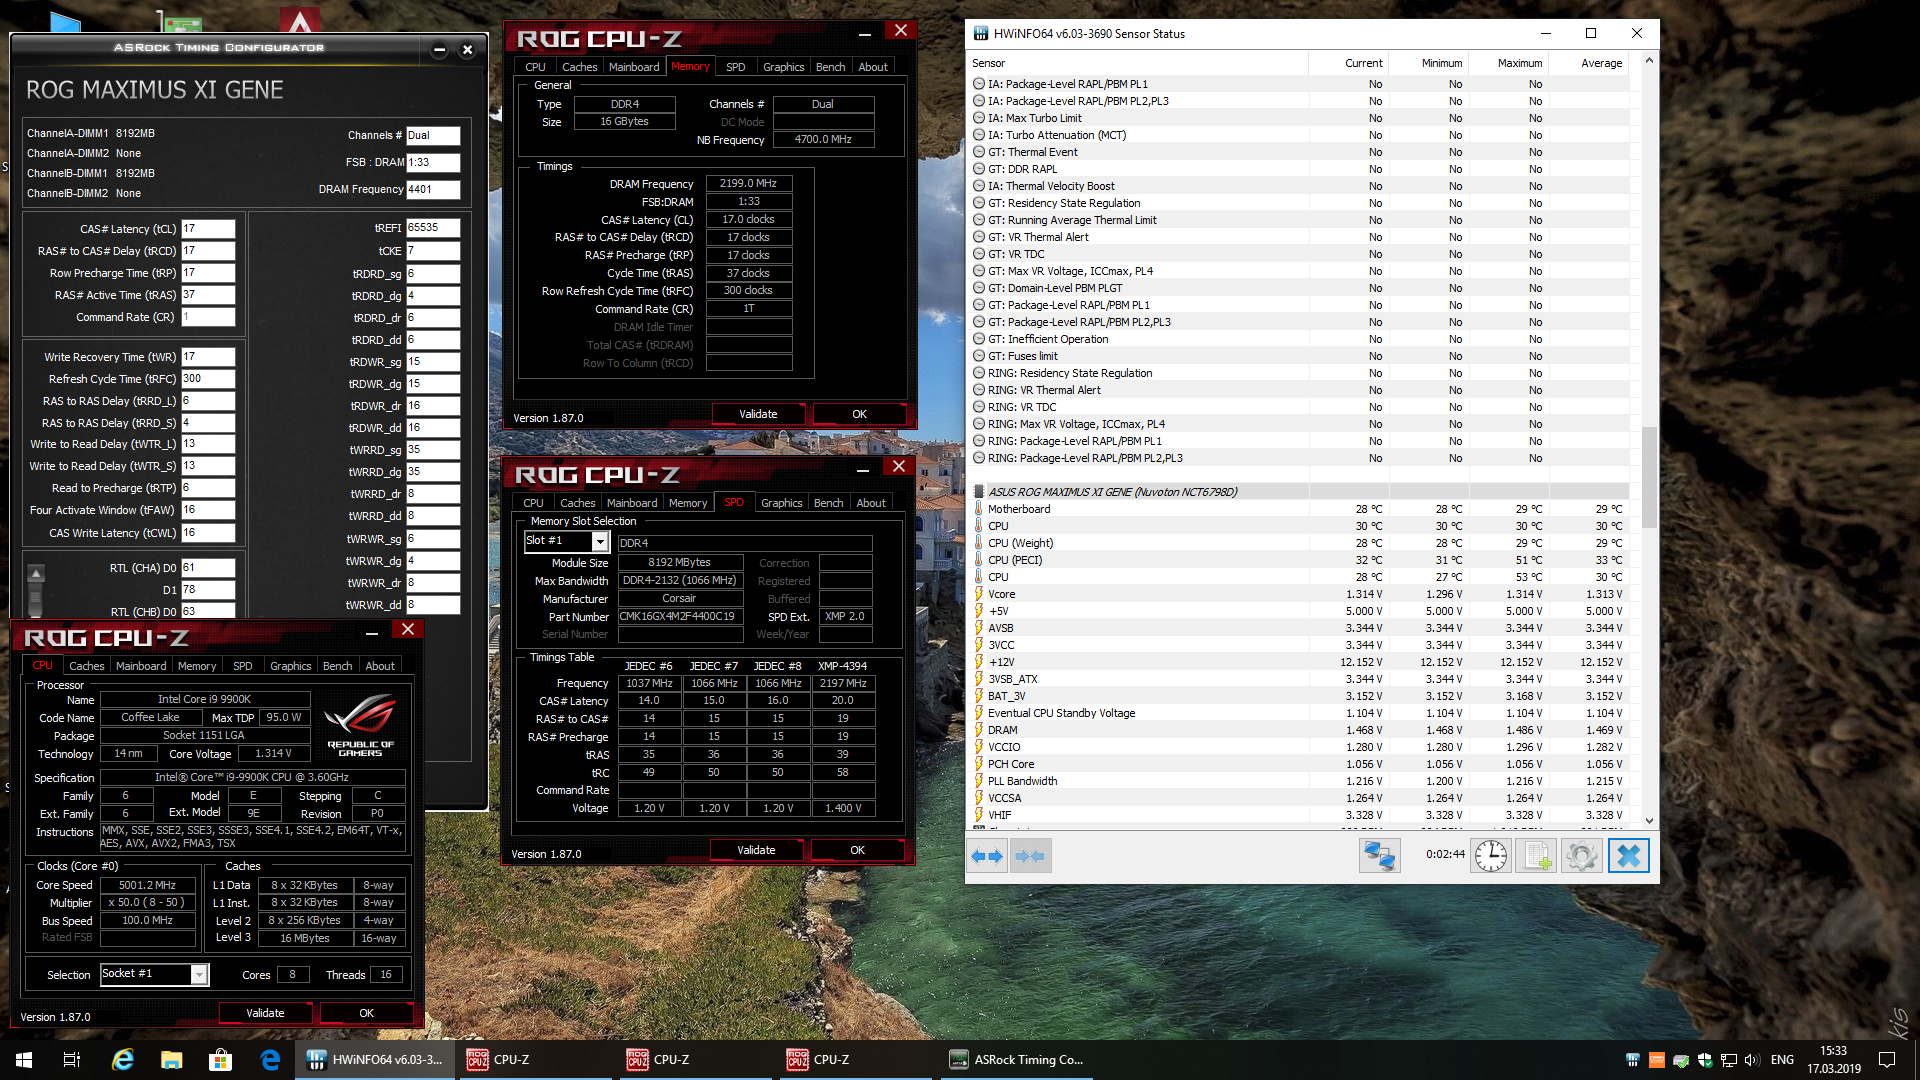
Task: Open the Mainboard tab in the SPD CPU-Z window
Action: pos(632,503)
